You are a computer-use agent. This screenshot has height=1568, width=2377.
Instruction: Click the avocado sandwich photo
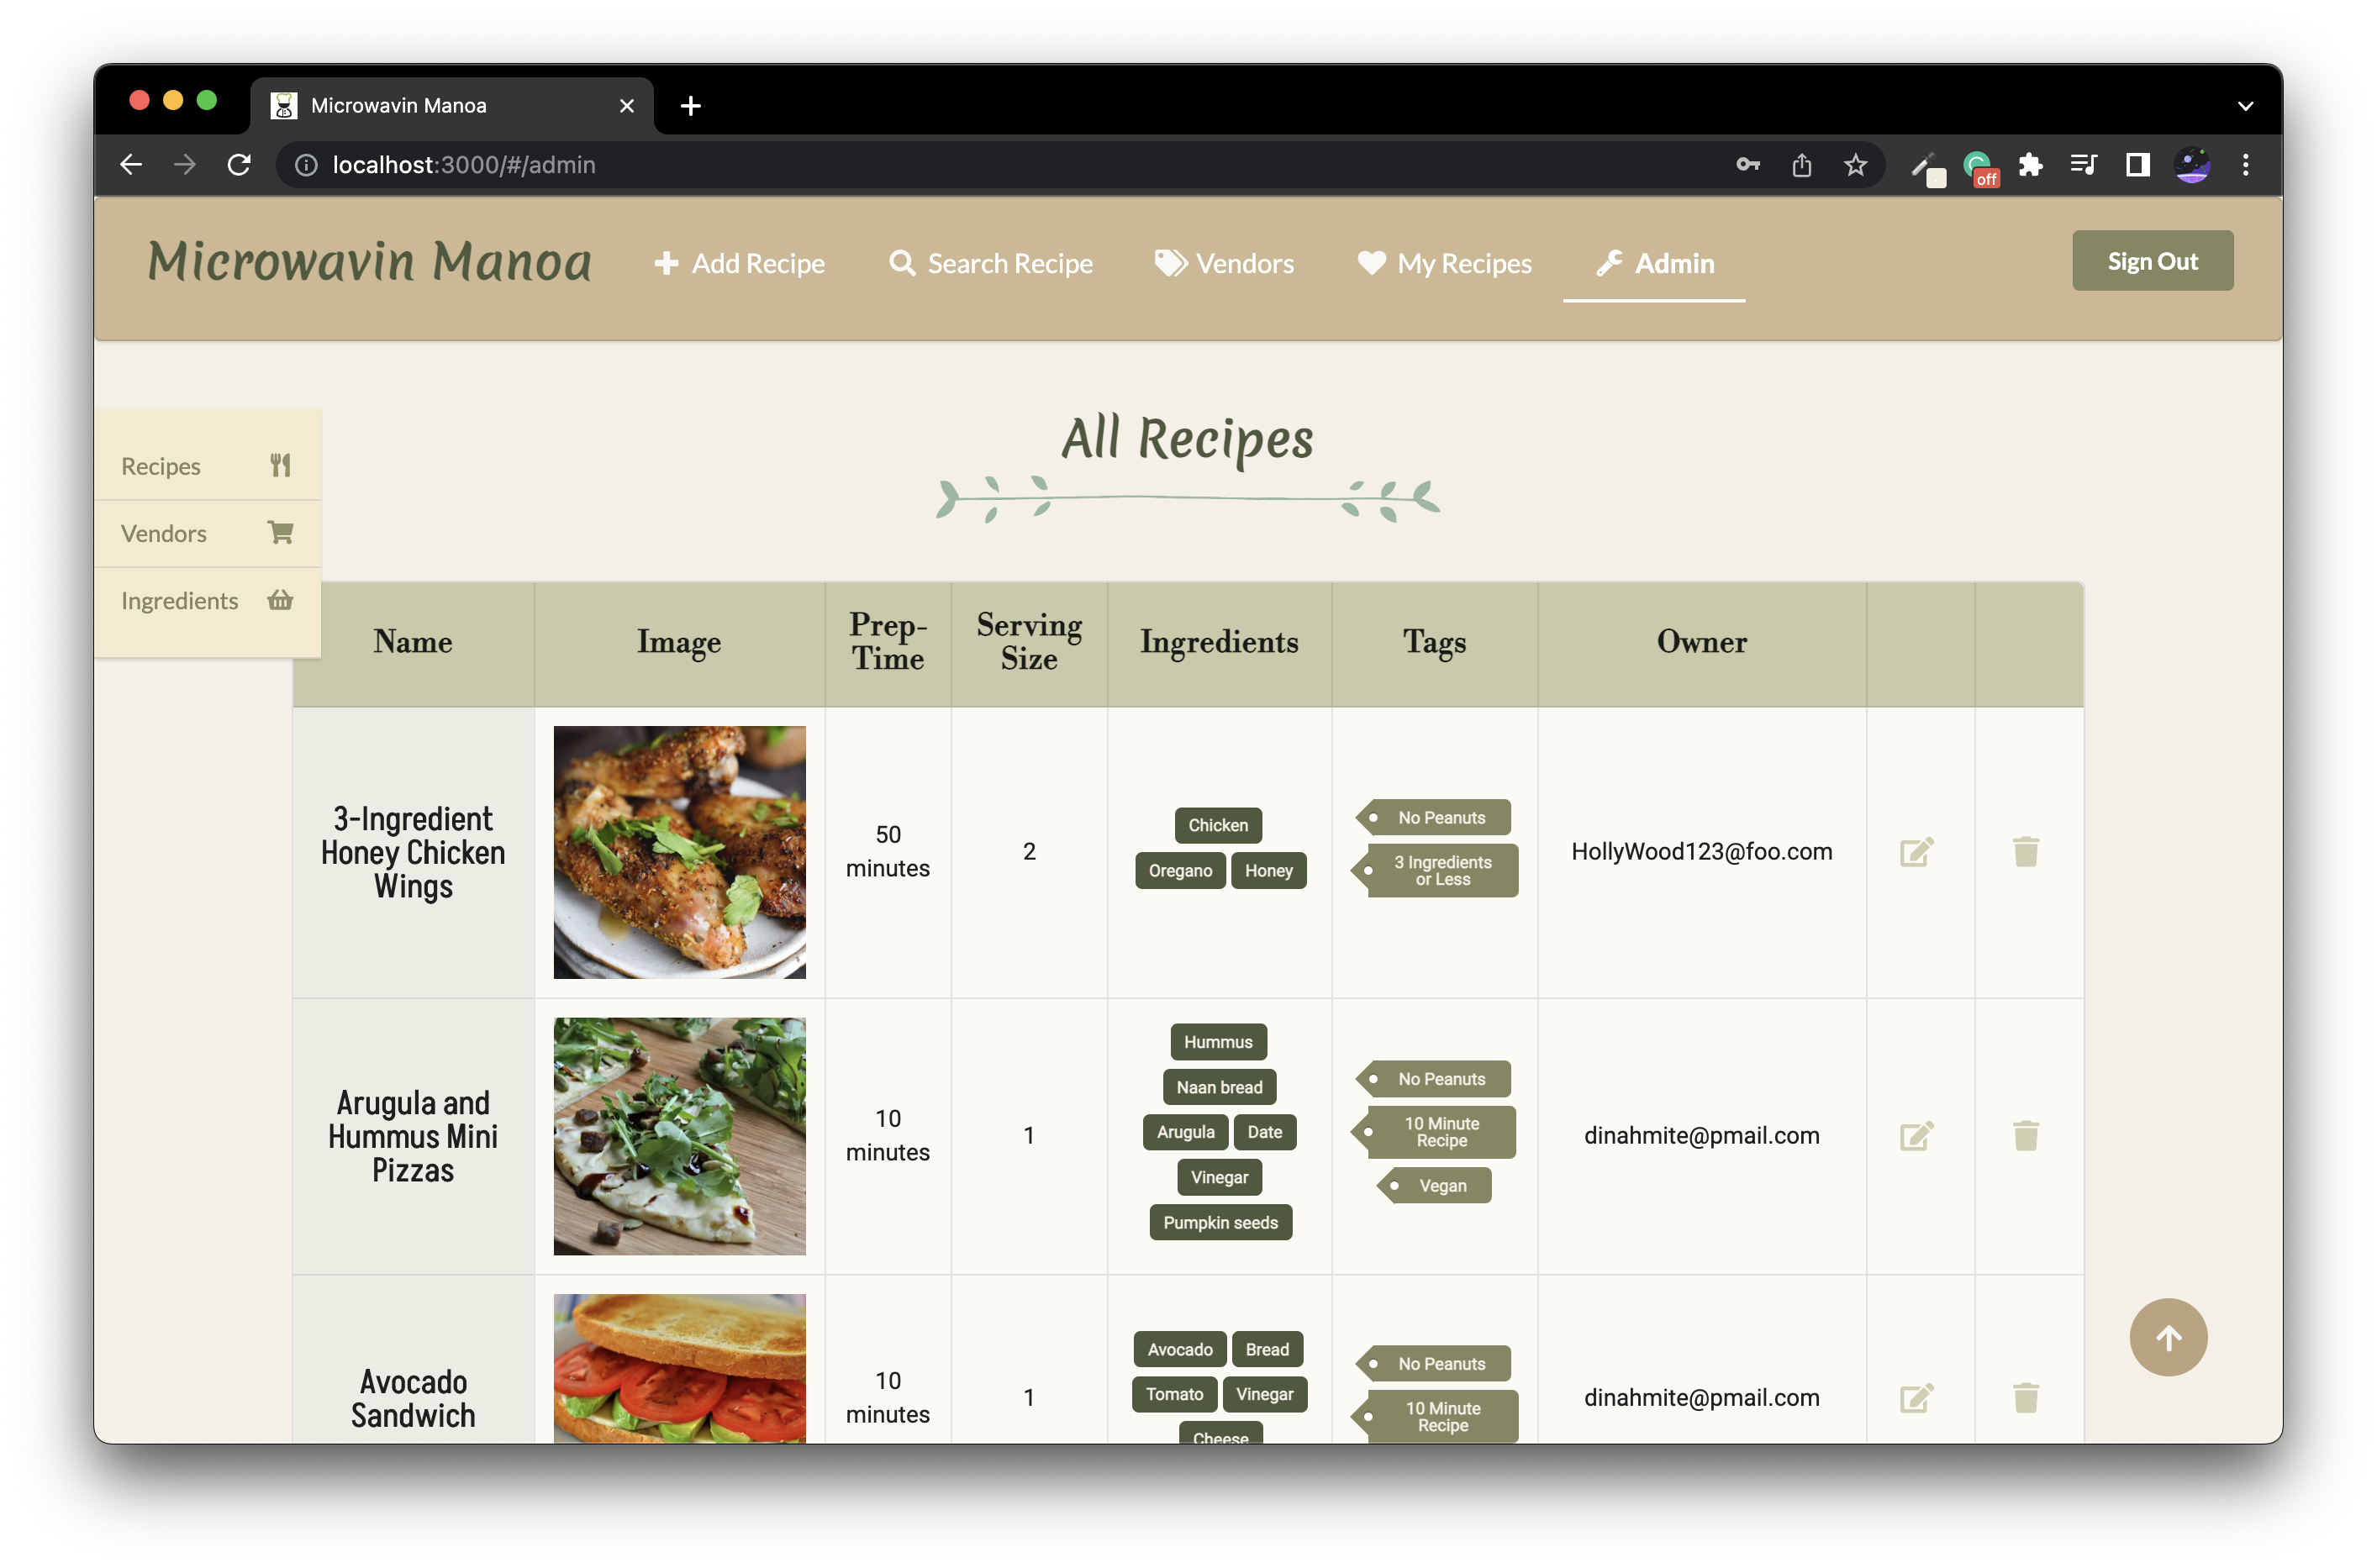coord(679,1368)
